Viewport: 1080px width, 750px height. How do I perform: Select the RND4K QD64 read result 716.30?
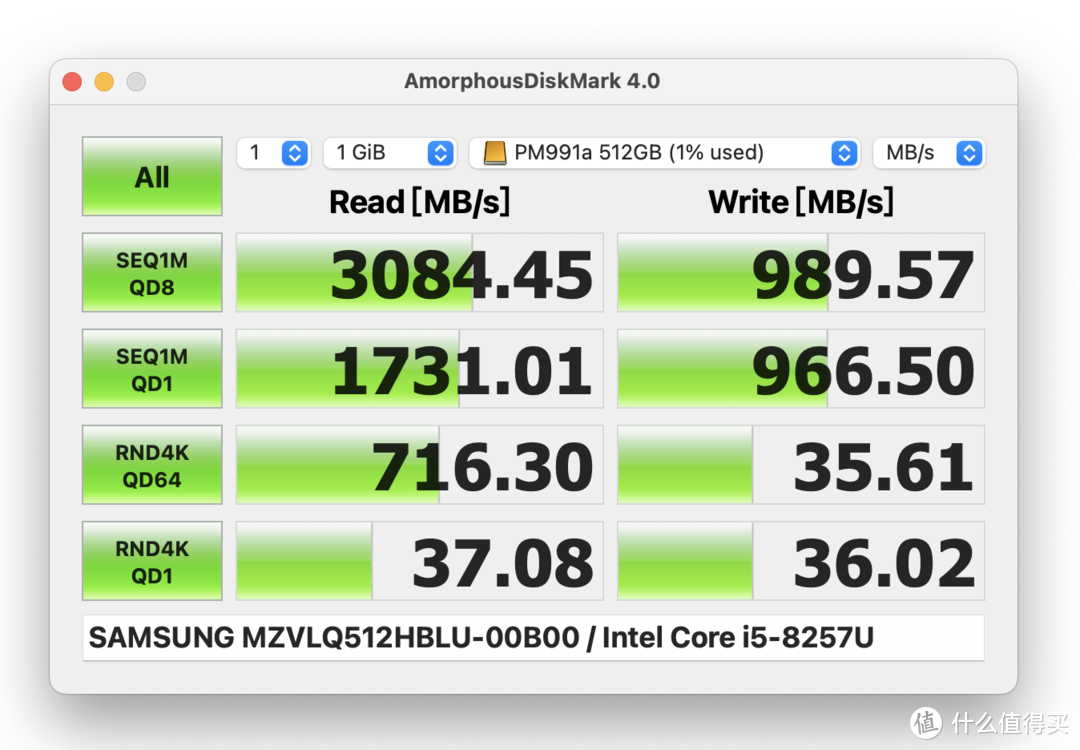point(419,465)
